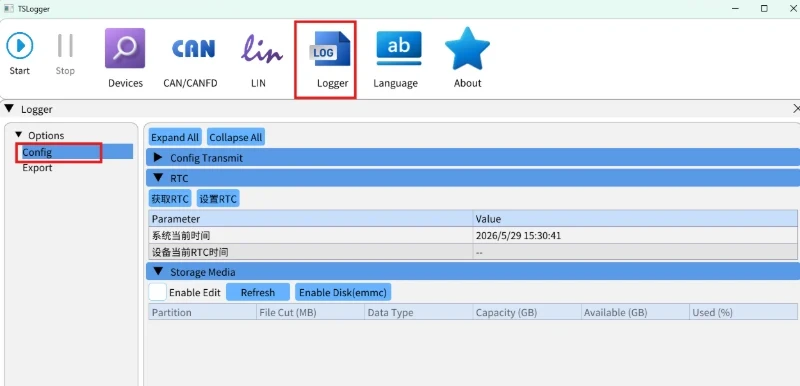Click the 系统当前时间 row label
This screenshot has width=800, height=386.
pyautogui.click(x=181, y=236)
